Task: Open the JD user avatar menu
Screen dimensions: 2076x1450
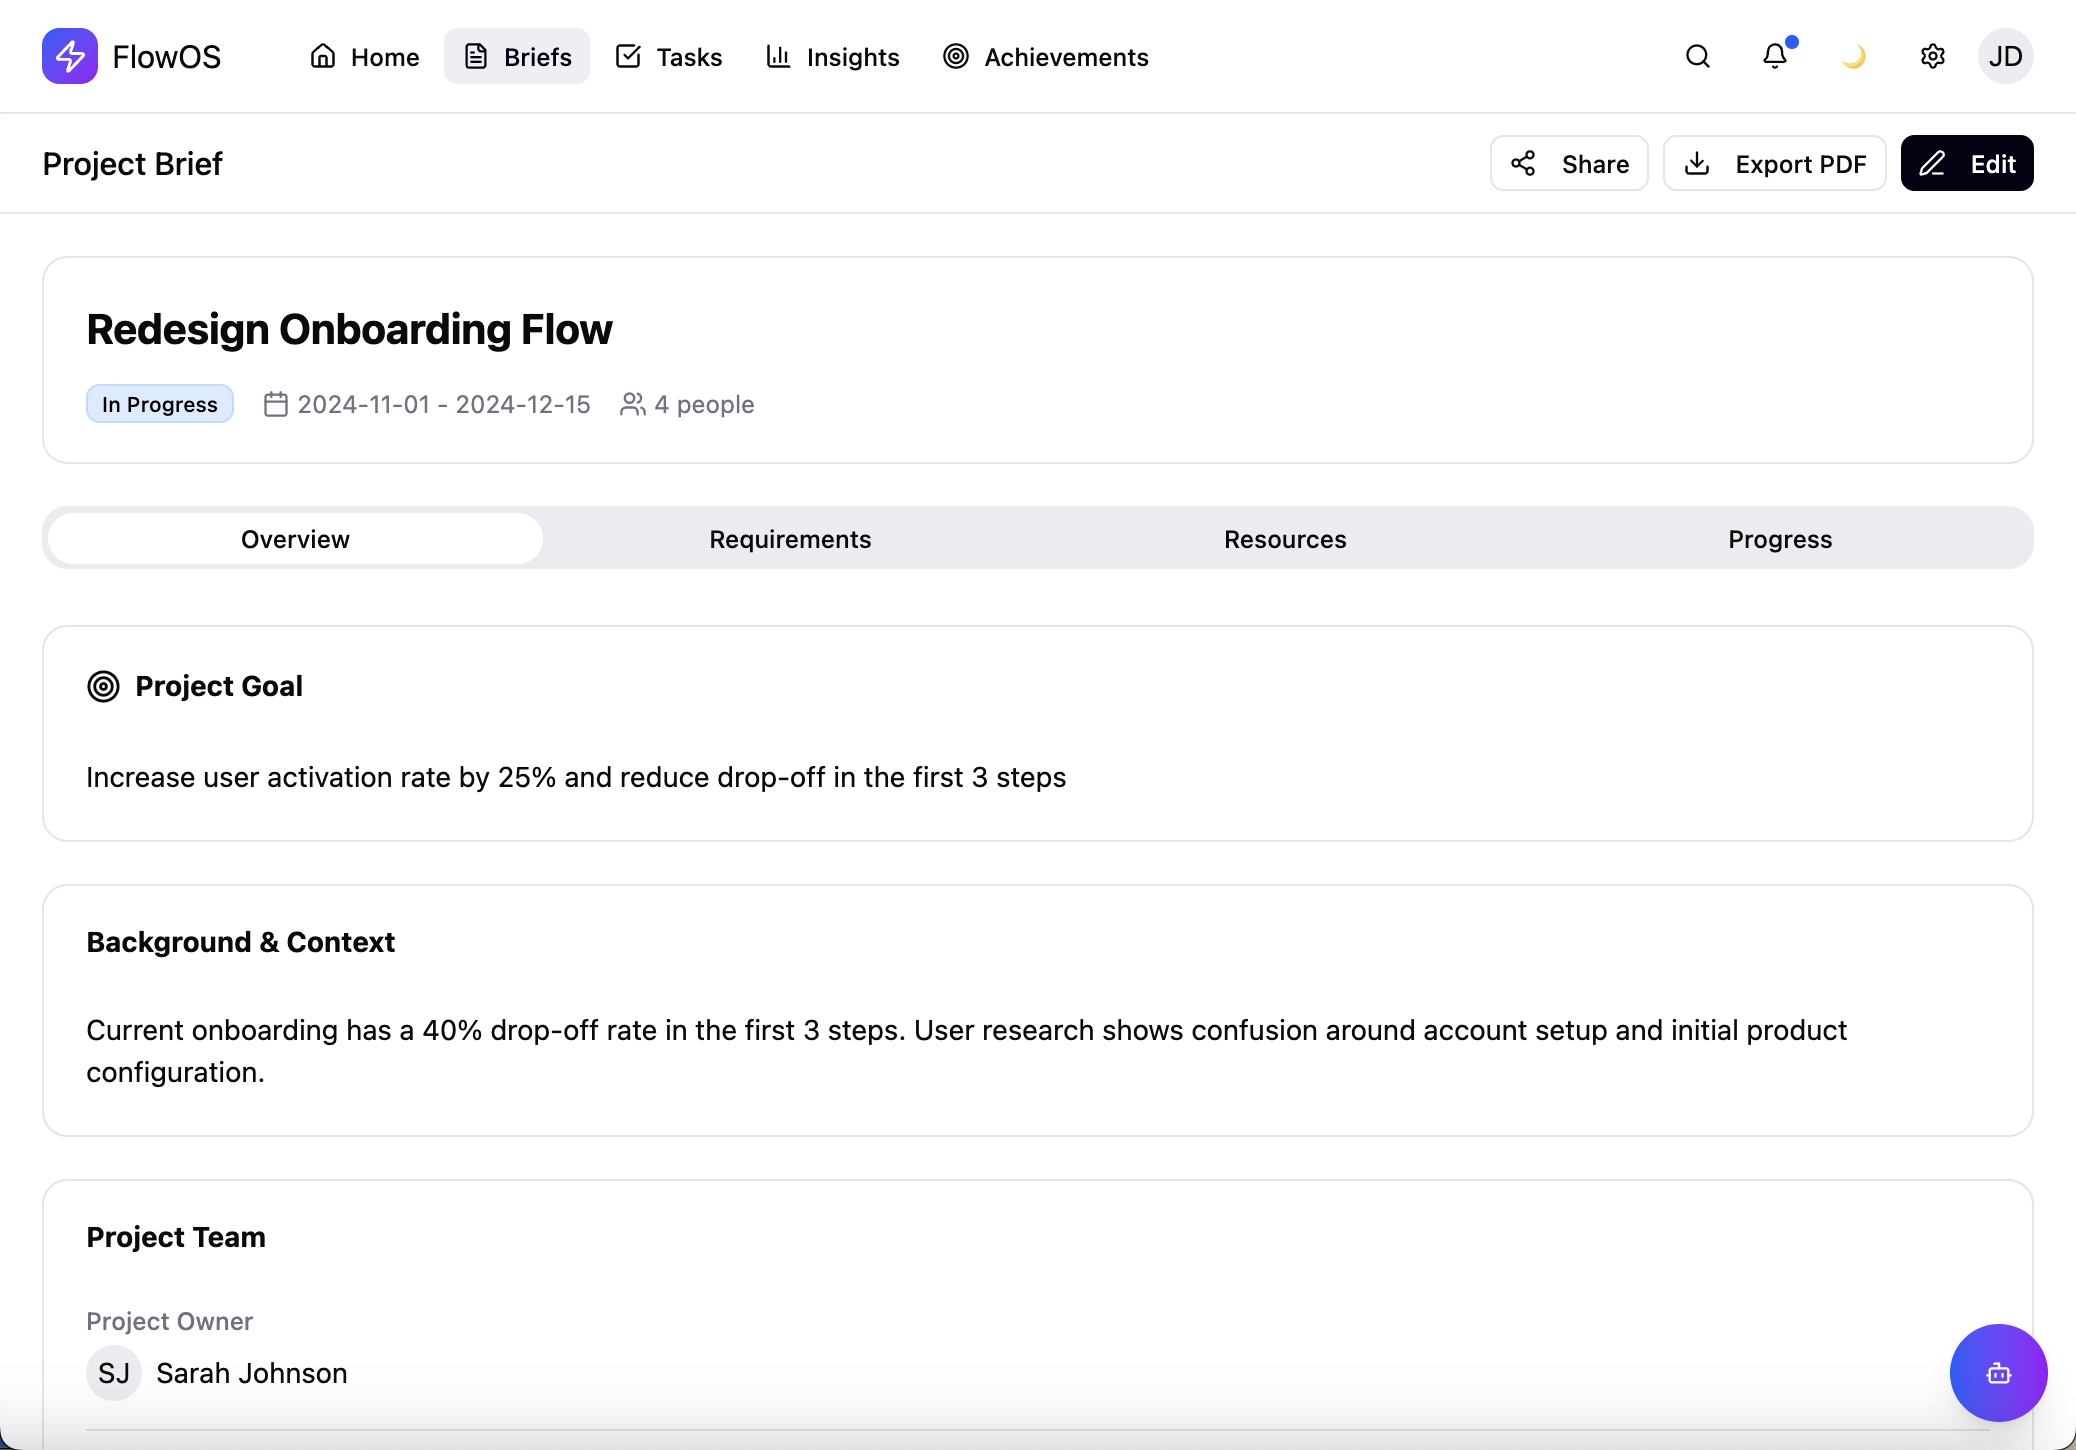Action: [2005, 56]
